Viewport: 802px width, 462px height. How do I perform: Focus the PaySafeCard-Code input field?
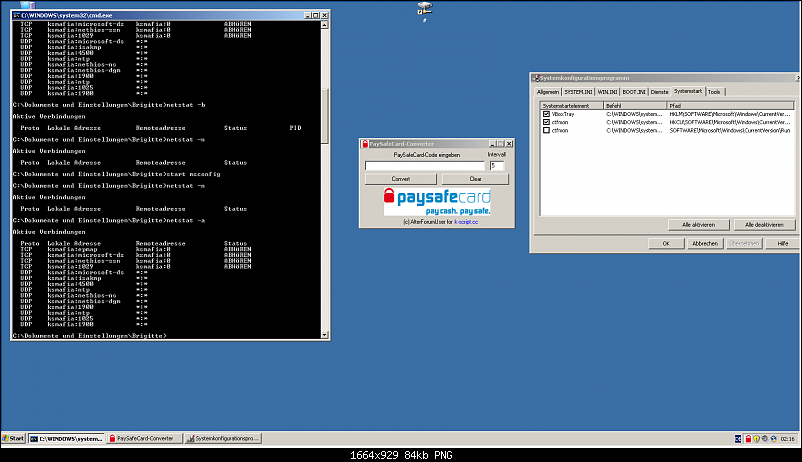[425, 166]
